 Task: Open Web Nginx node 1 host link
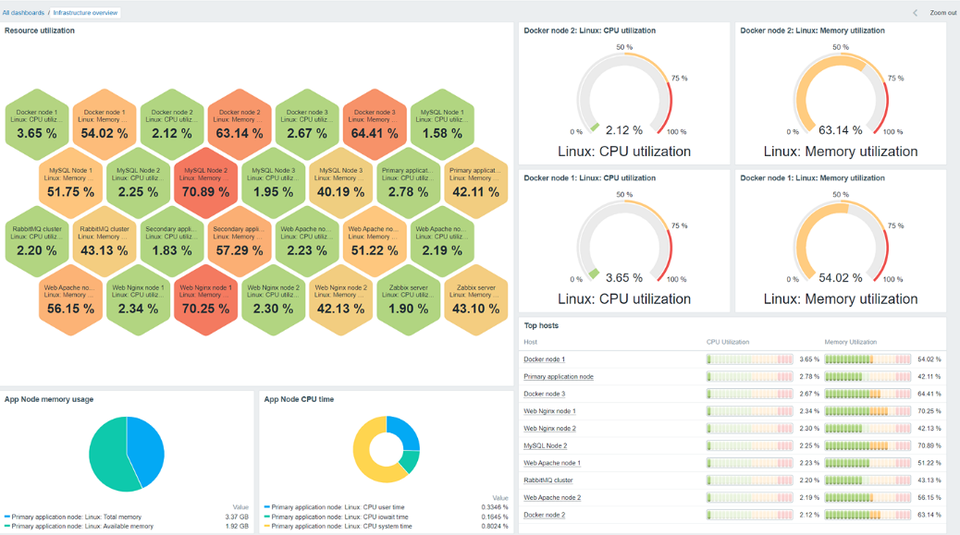550,411
